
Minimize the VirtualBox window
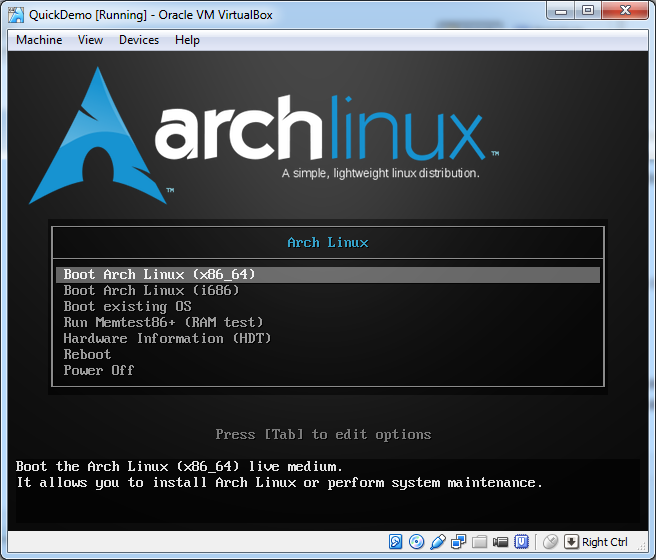561,11
